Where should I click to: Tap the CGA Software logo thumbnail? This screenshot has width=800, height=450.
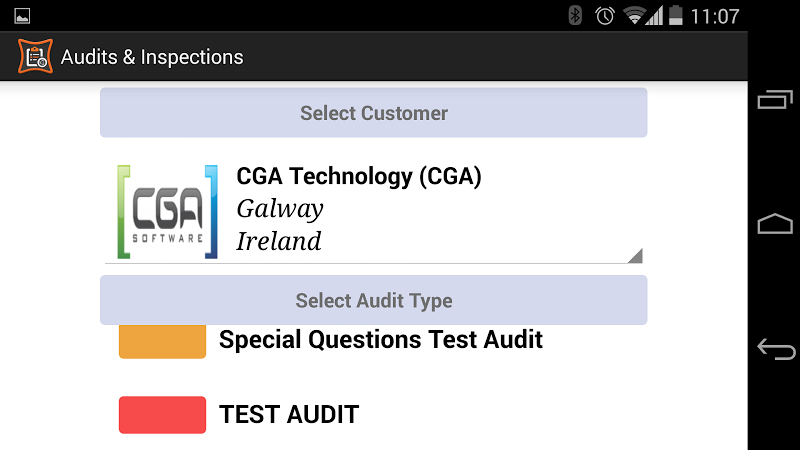tap(167, 212)
